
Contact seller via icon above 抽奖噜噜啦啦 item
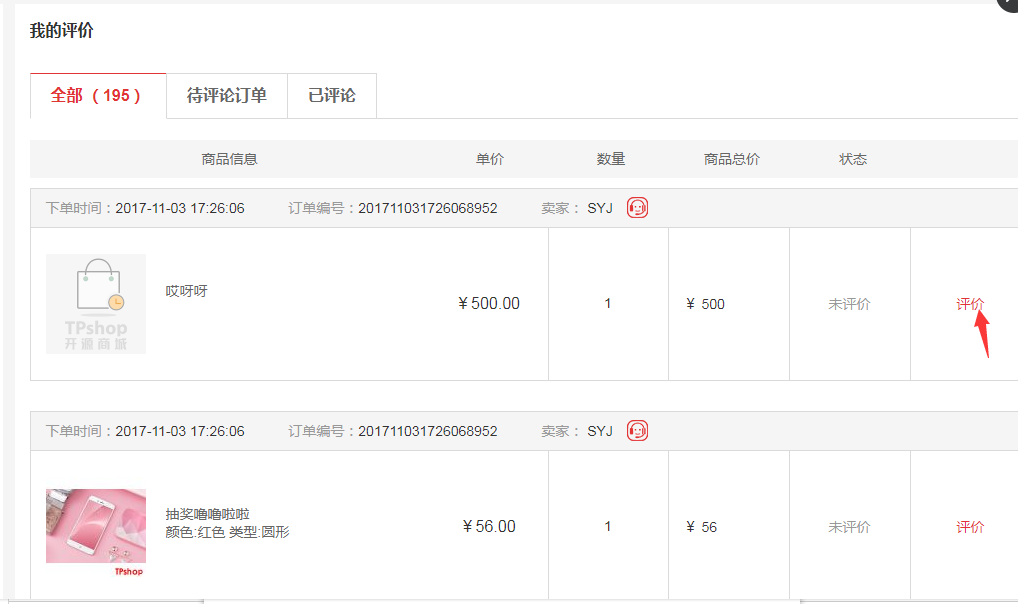[637, 431]
